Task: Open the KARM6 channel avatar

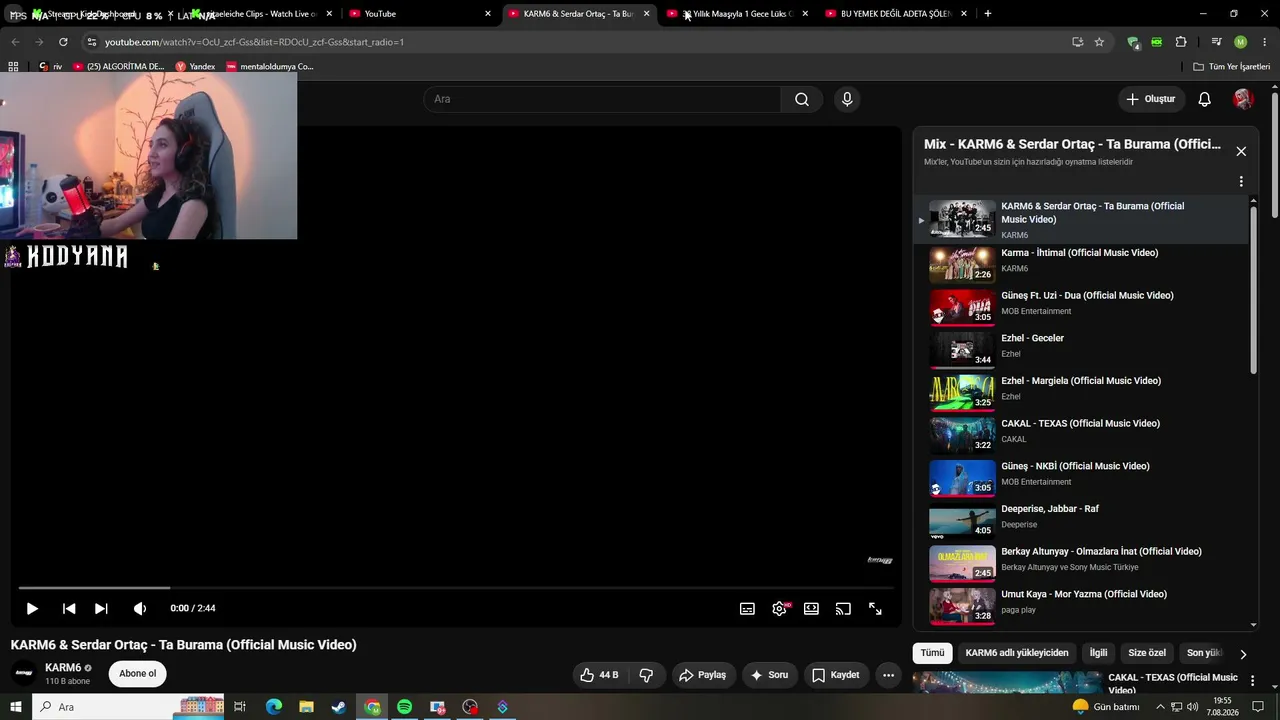Action: [x=24, y=673]
